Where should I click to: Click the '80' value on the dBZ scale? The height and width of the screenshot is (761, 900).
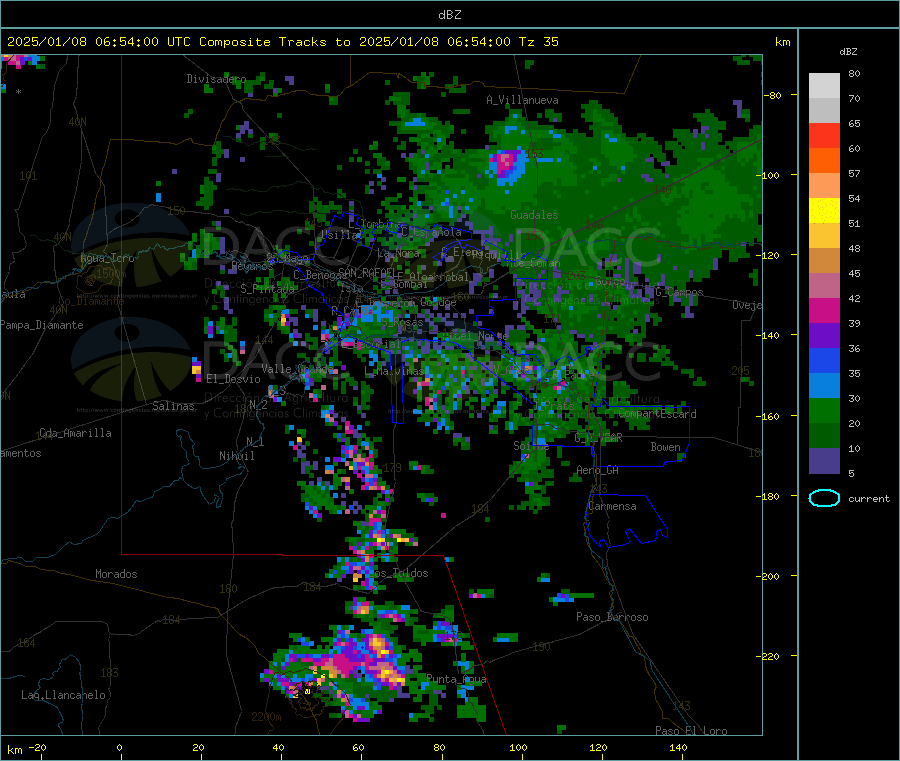coord(854,73)
